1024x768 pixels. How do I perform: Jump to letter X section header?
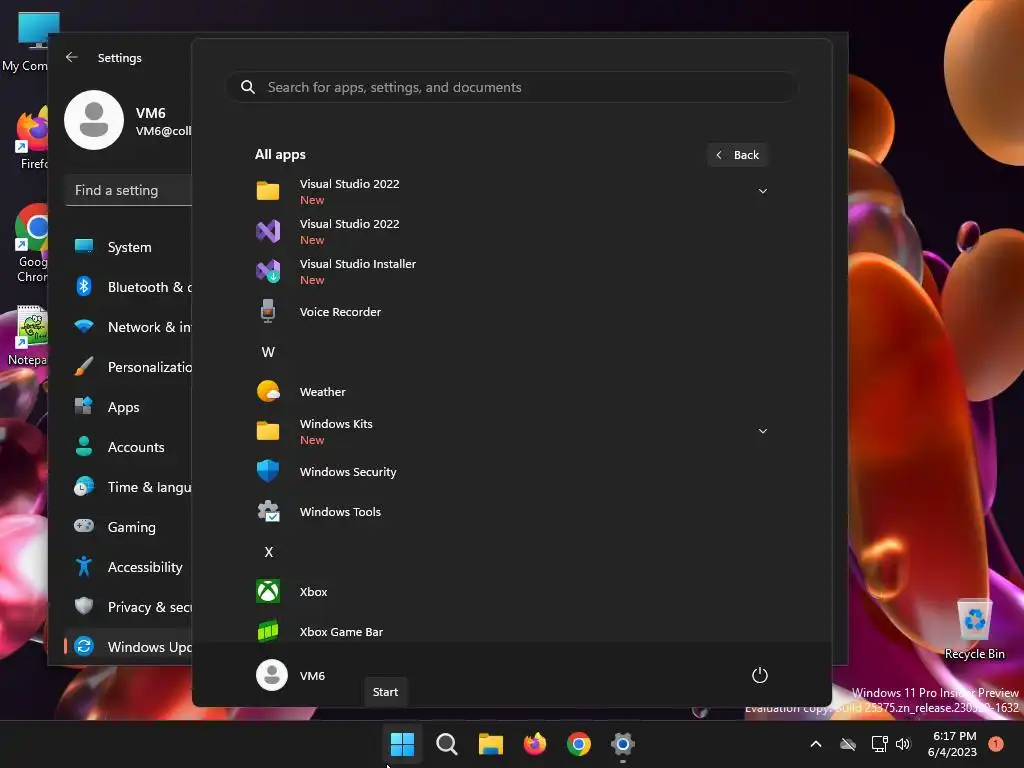[268, 552]
